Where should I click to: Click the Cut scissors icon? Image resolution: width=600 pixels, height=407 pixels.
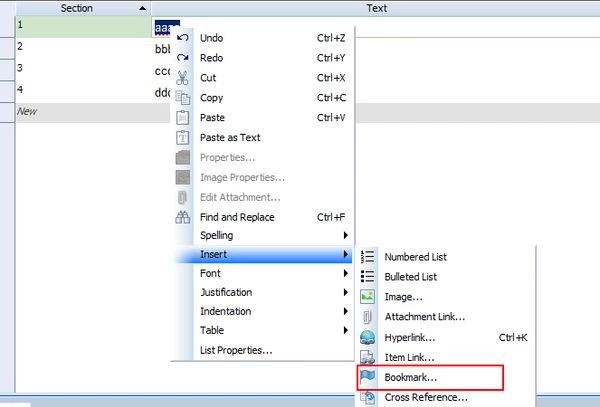183,78
